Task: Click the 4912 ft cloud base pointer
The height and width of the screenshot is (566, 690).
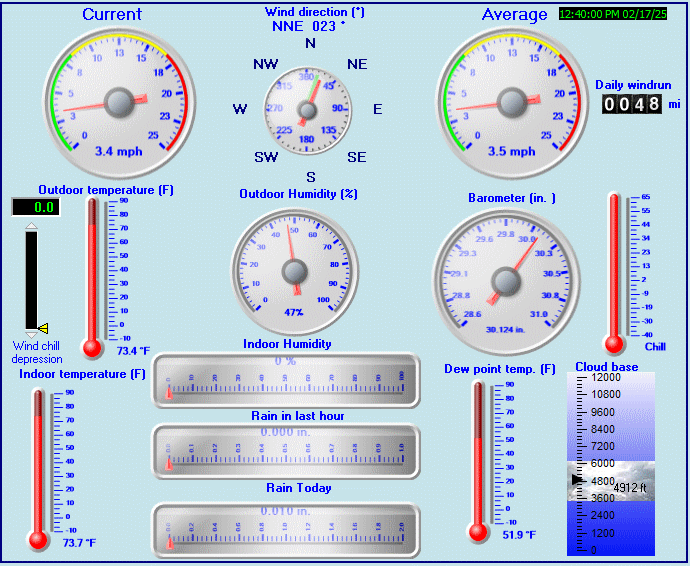Action: tap(577, 481)
